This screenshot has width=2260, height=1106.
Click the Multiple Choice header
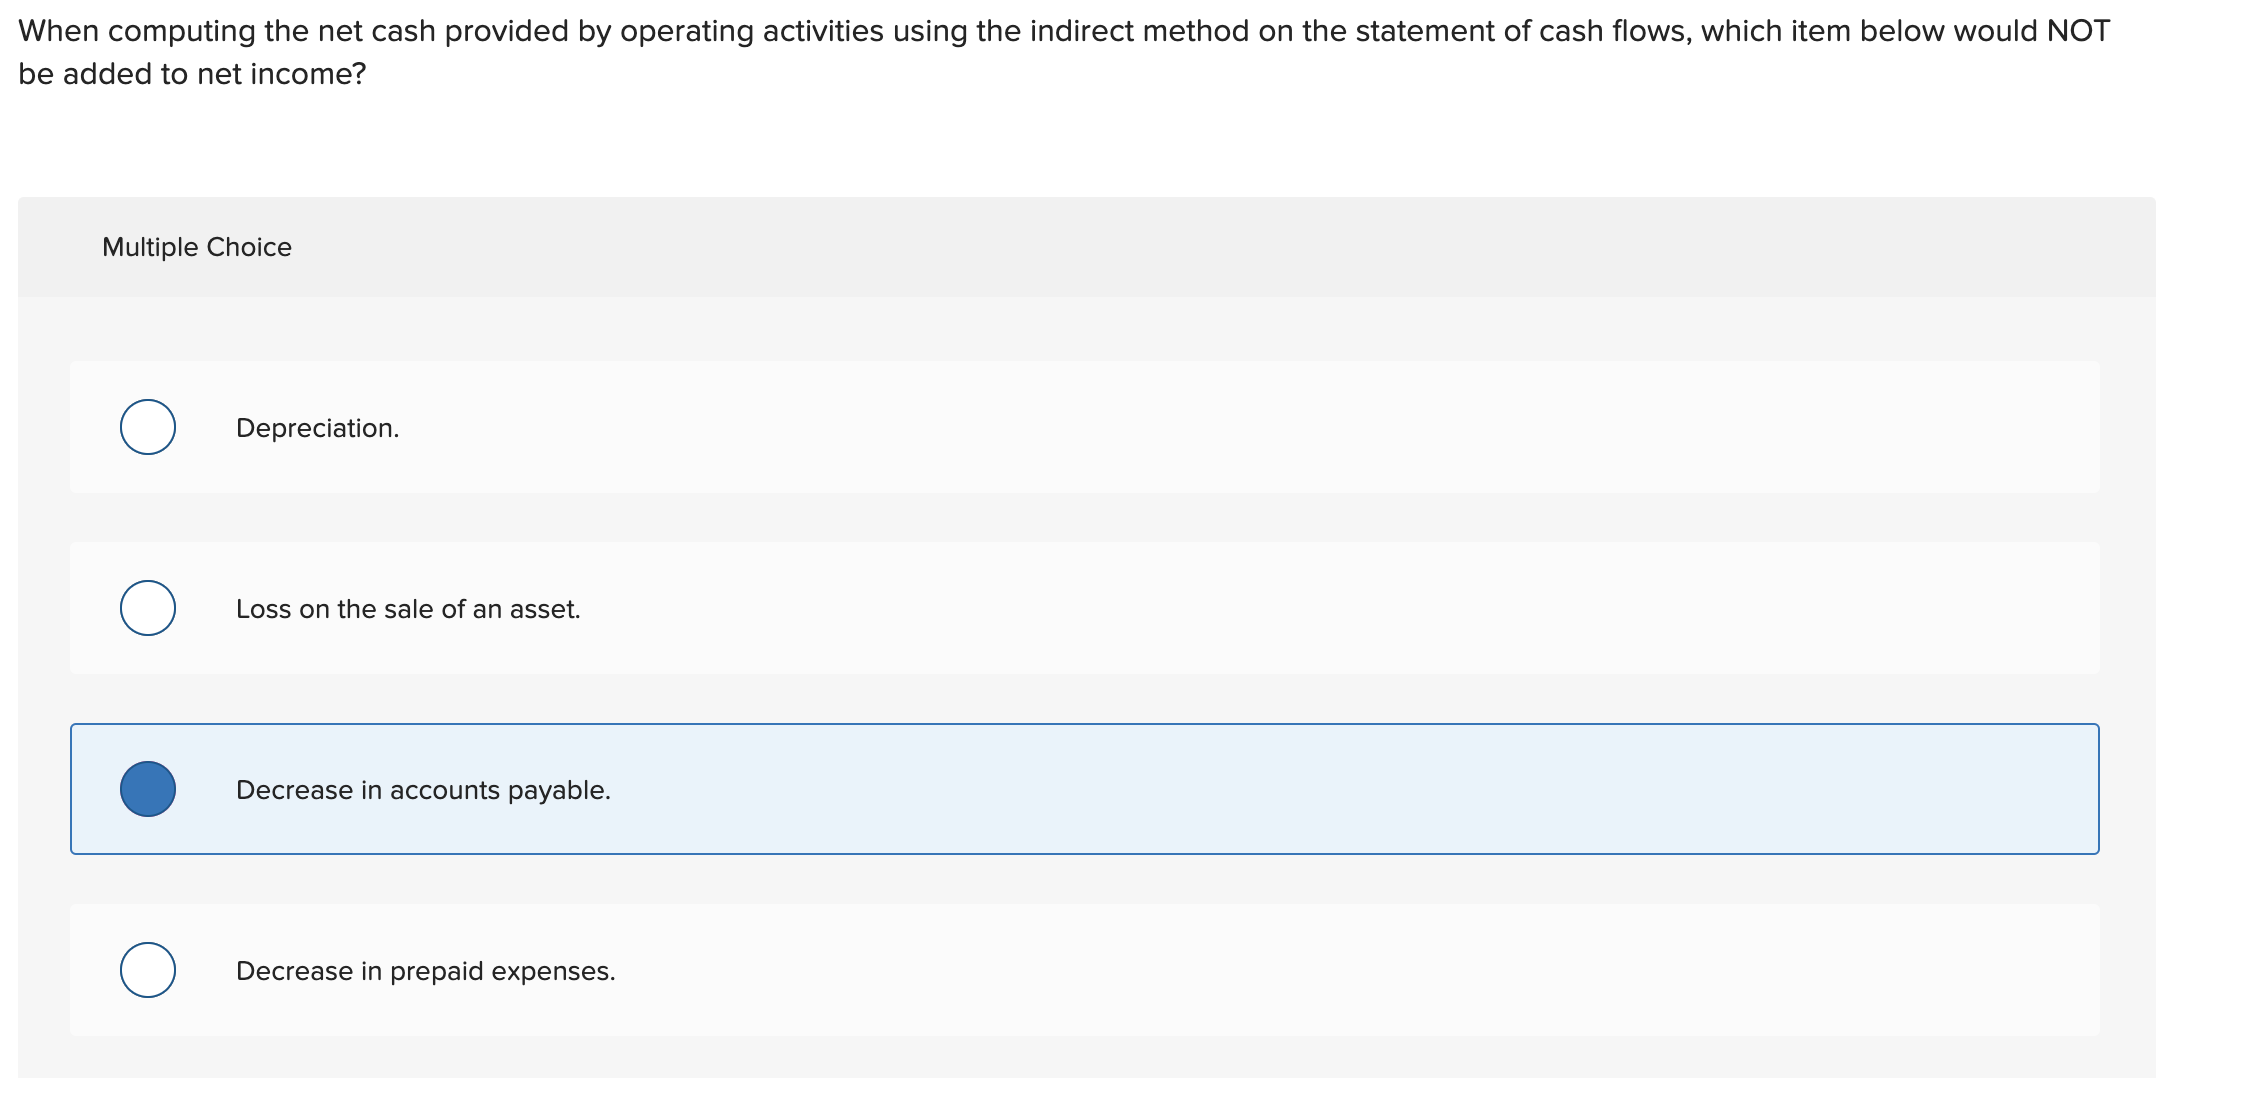(x=196, y=246)
